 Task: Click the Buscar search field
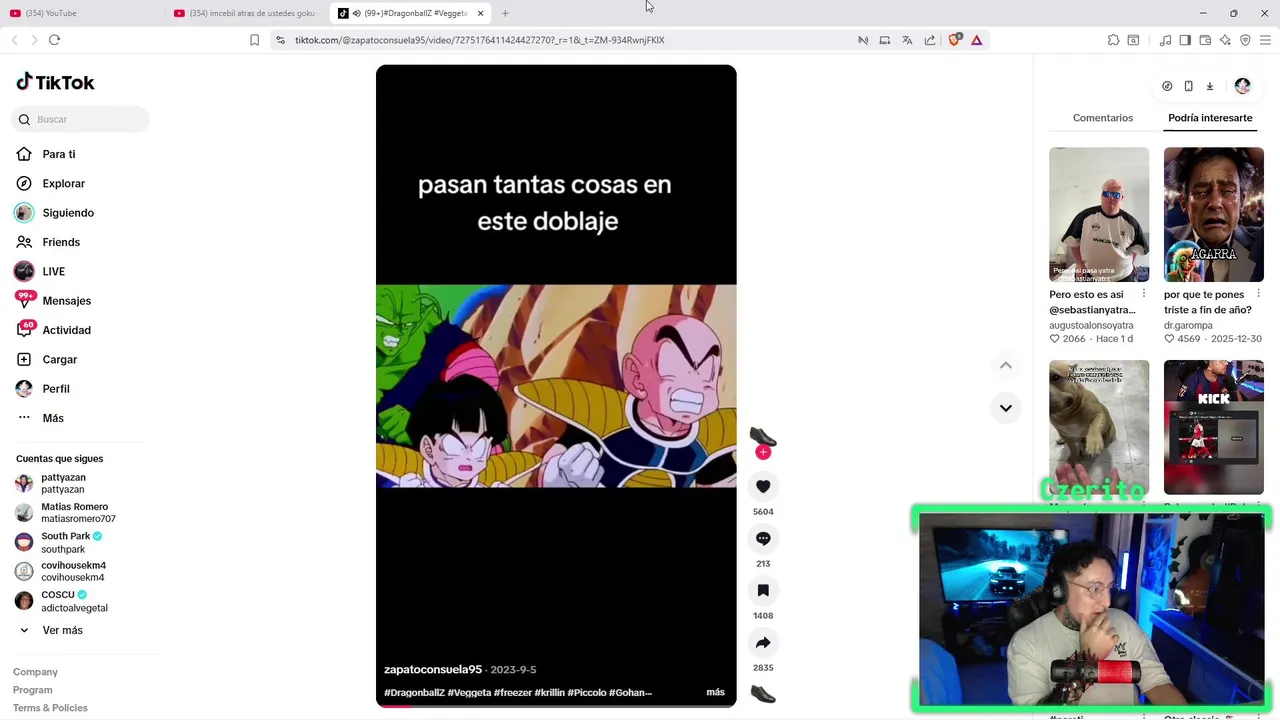coord(81,119)
